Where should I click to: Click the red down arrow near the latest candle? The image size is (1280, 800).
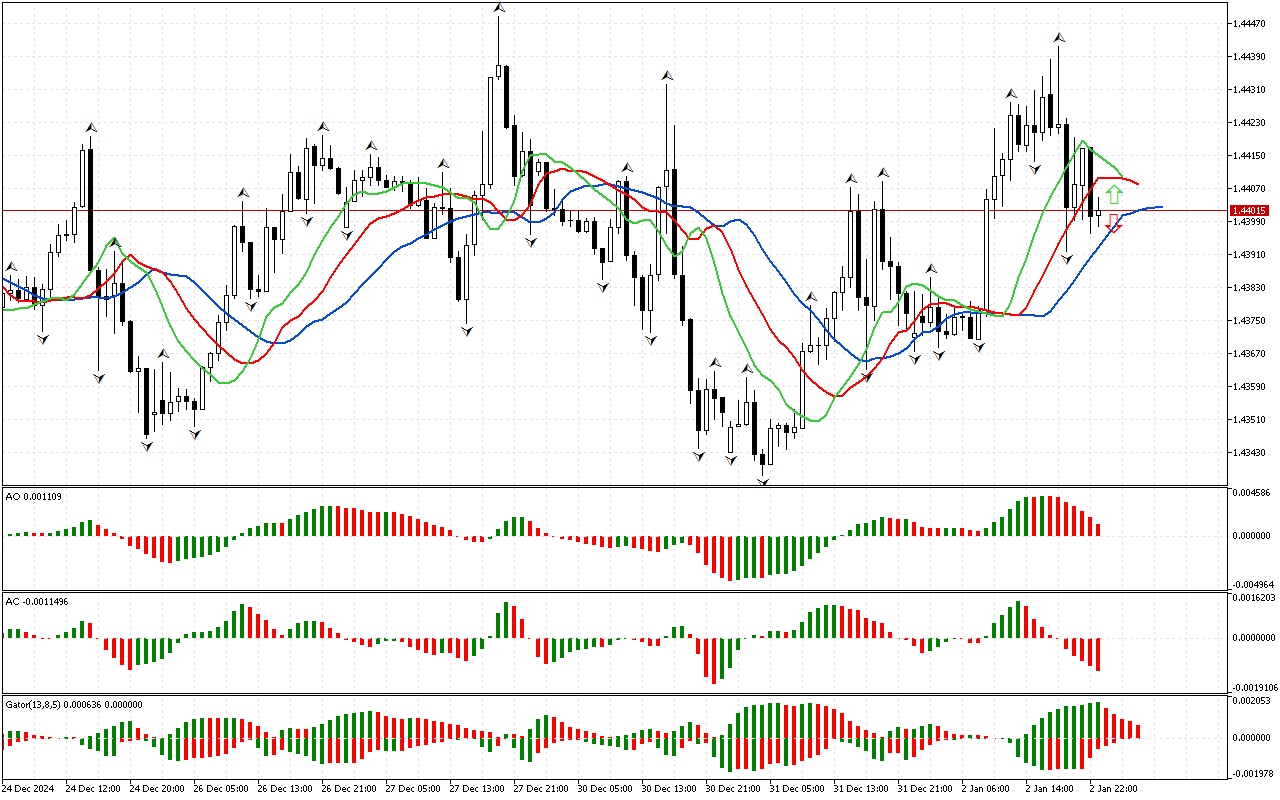pos(1114,224)
